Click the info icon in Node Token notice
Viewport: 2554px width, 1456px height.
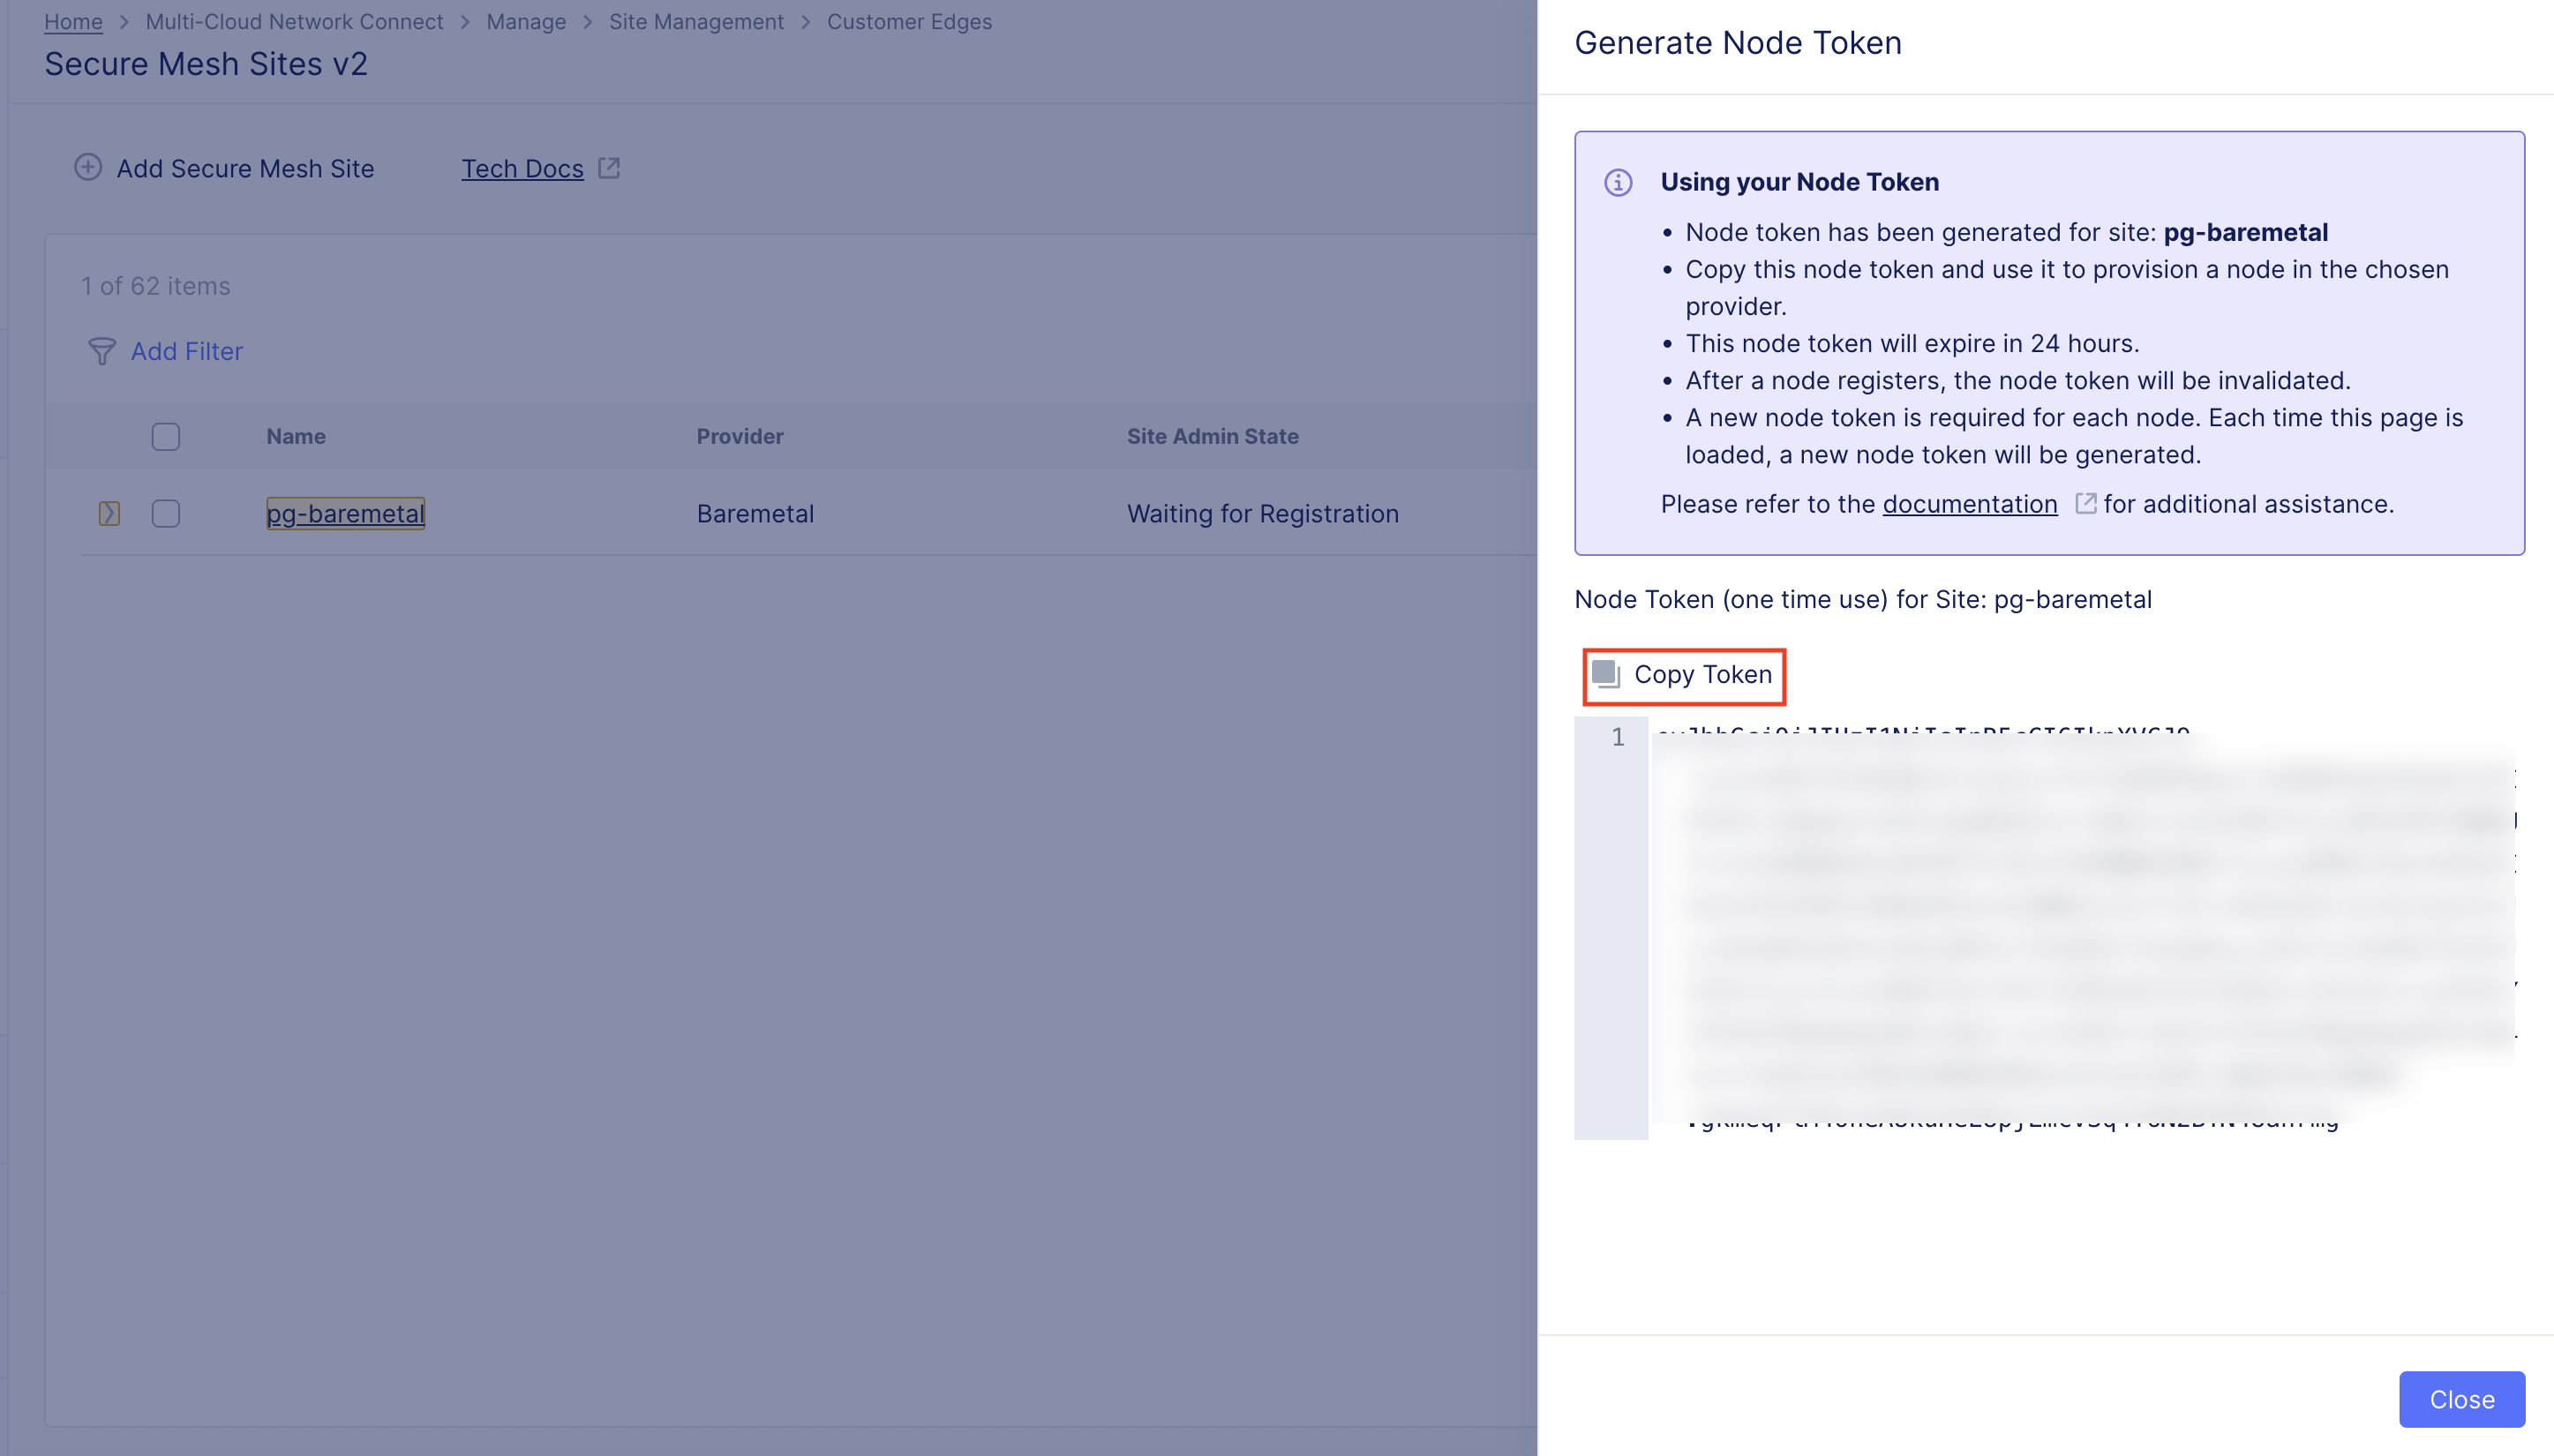[x=1618, y=182]
